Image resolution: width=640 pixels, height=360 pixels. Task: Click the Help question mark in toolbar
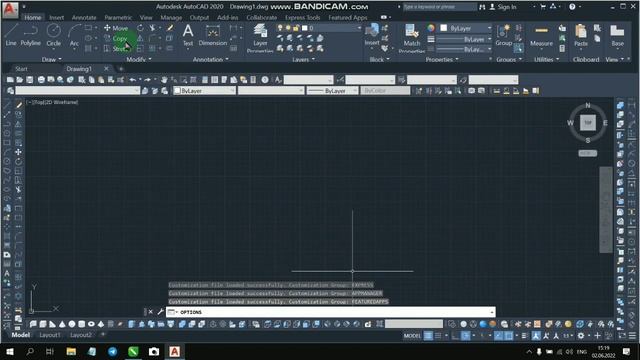click(x=265, y=80)
